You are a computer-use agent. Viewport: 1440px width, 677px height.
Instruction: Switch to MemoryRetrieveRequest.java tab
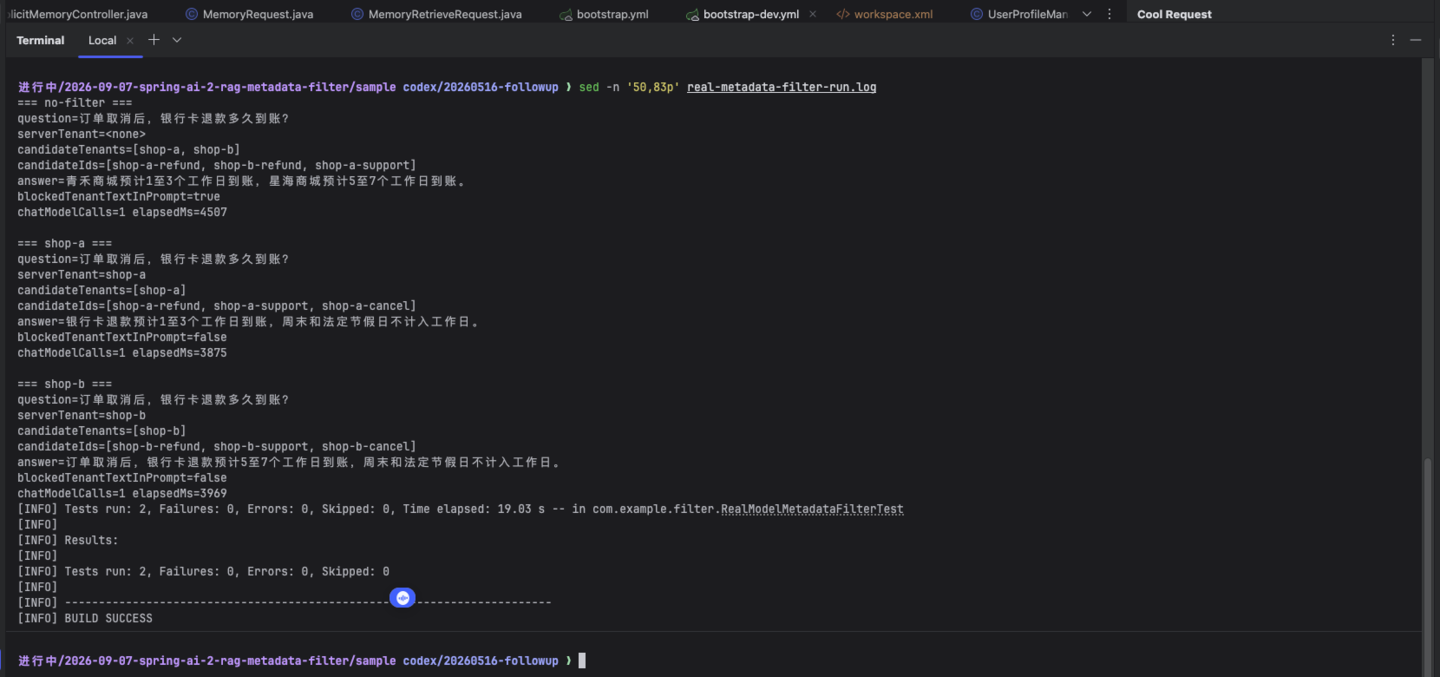[444, 14]
